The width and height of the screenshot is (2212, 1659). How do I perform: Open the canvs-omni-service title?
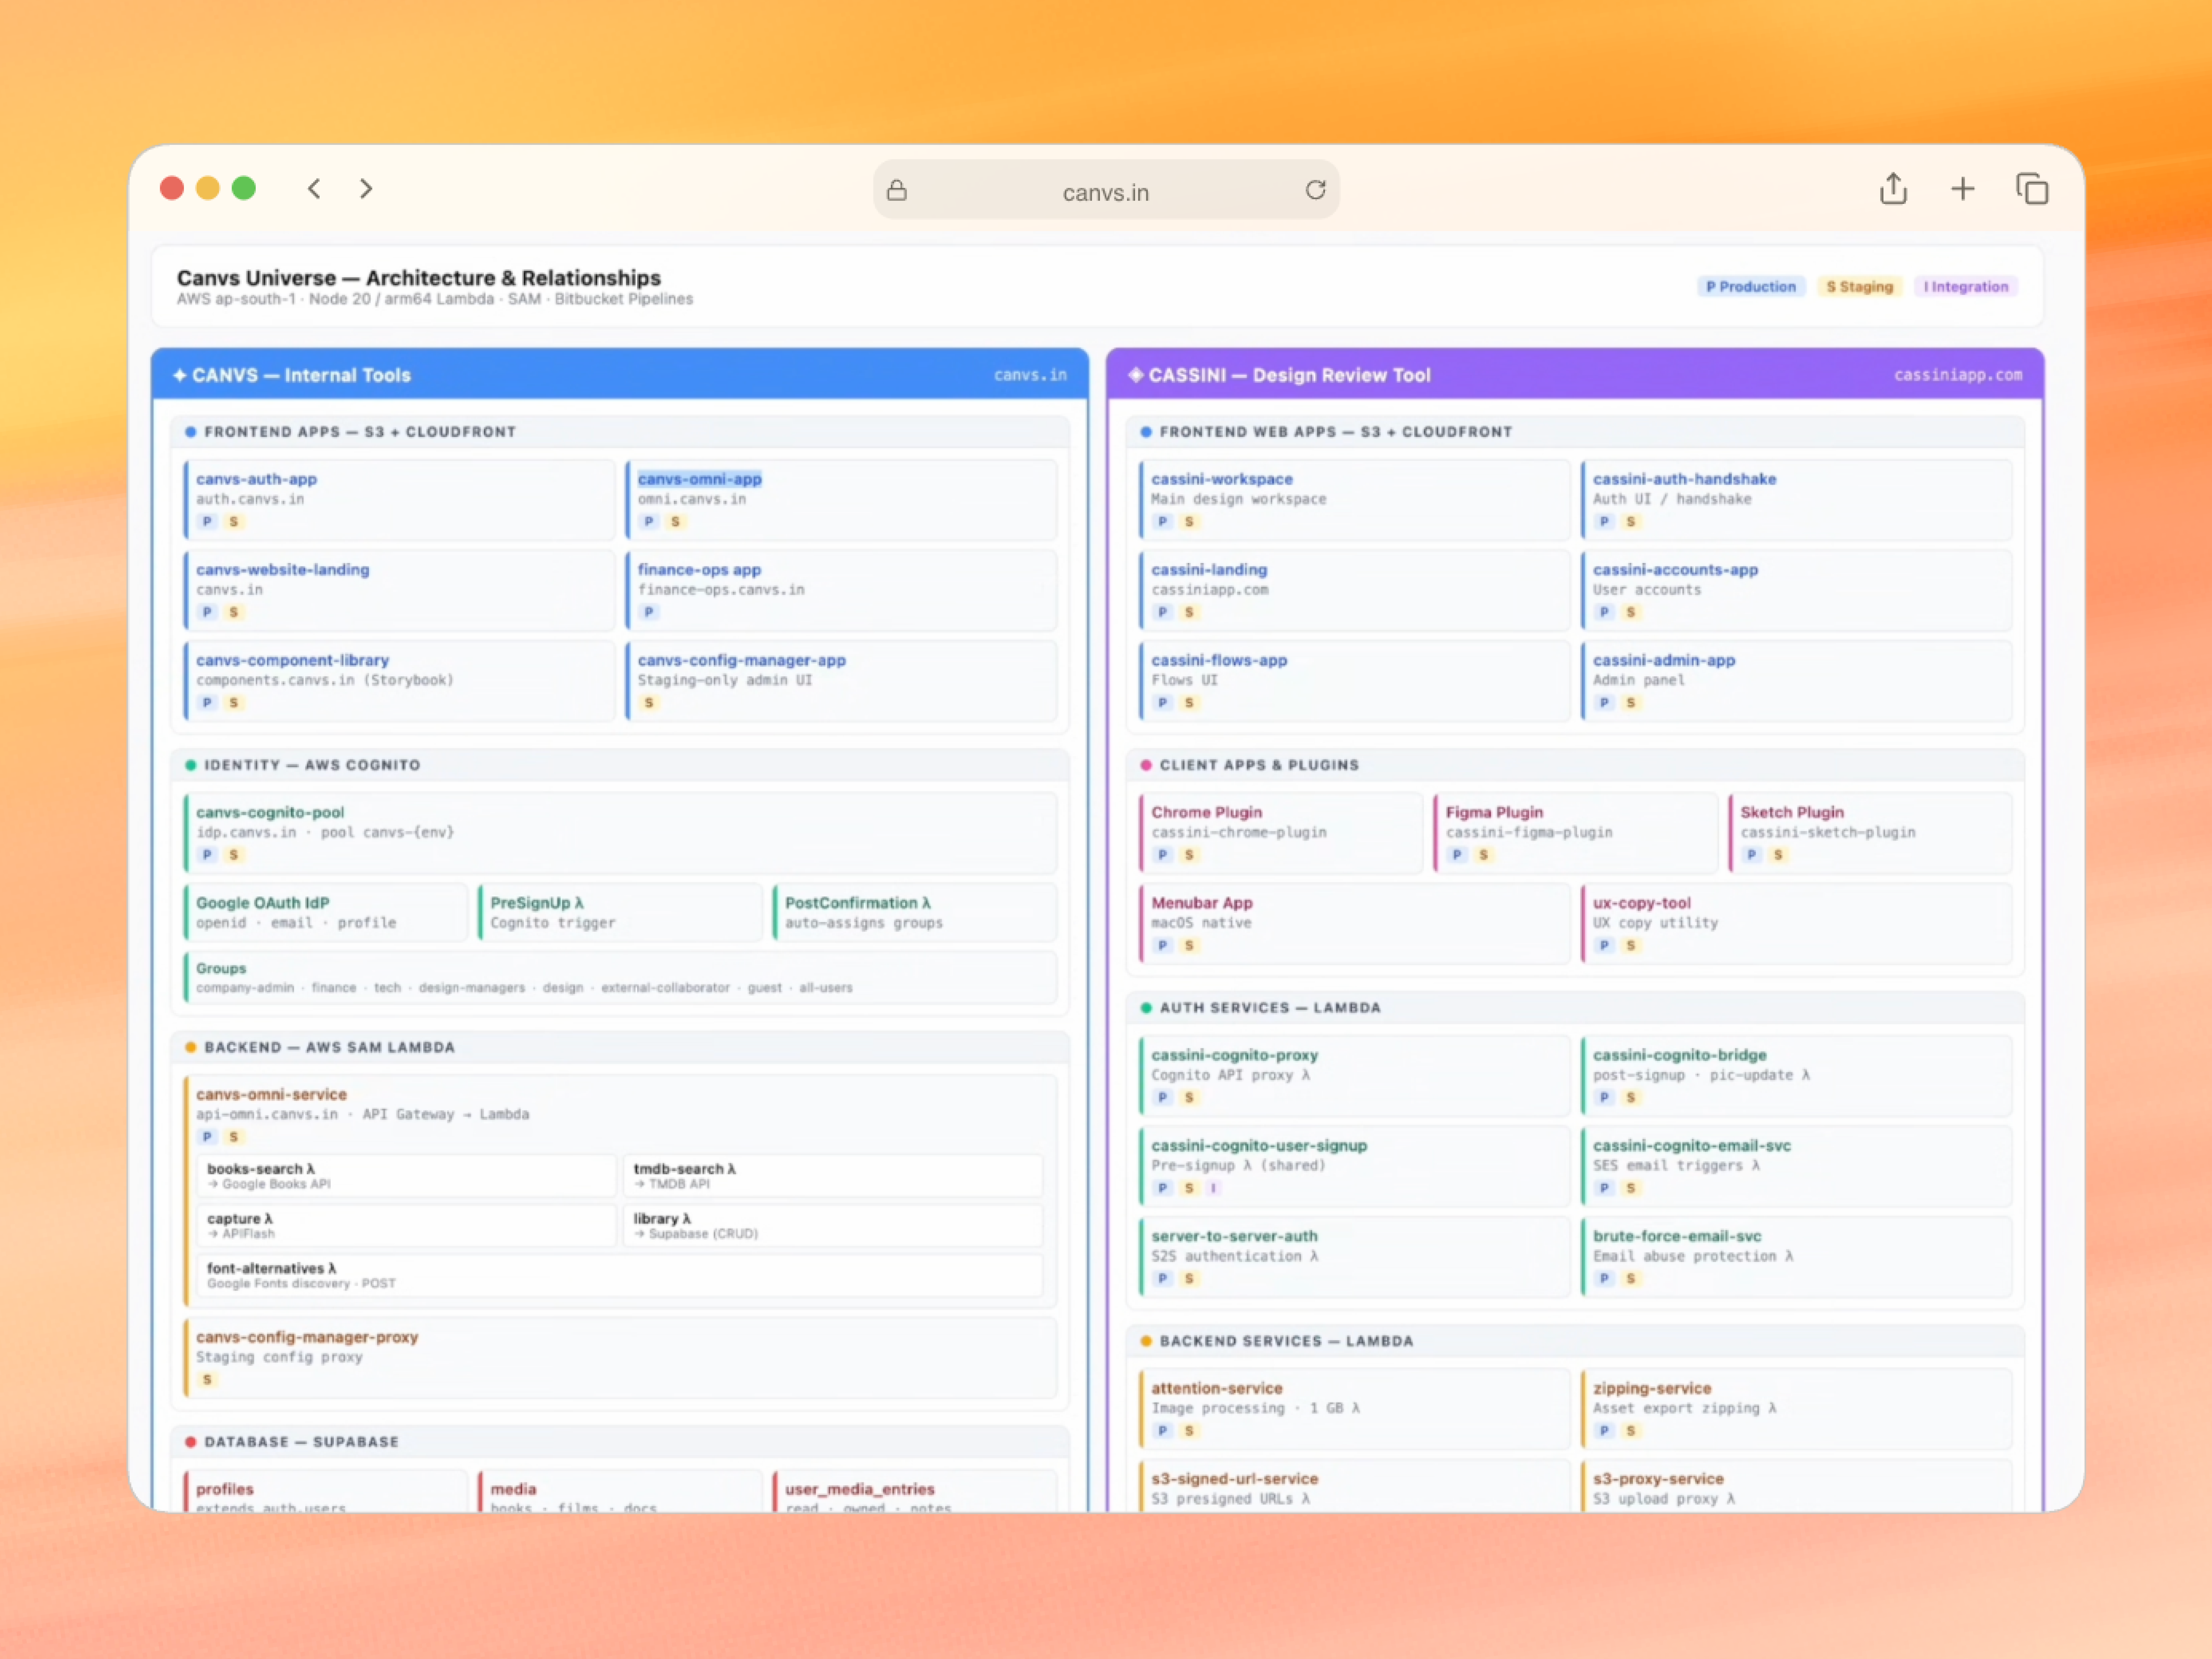[271, 1095]
